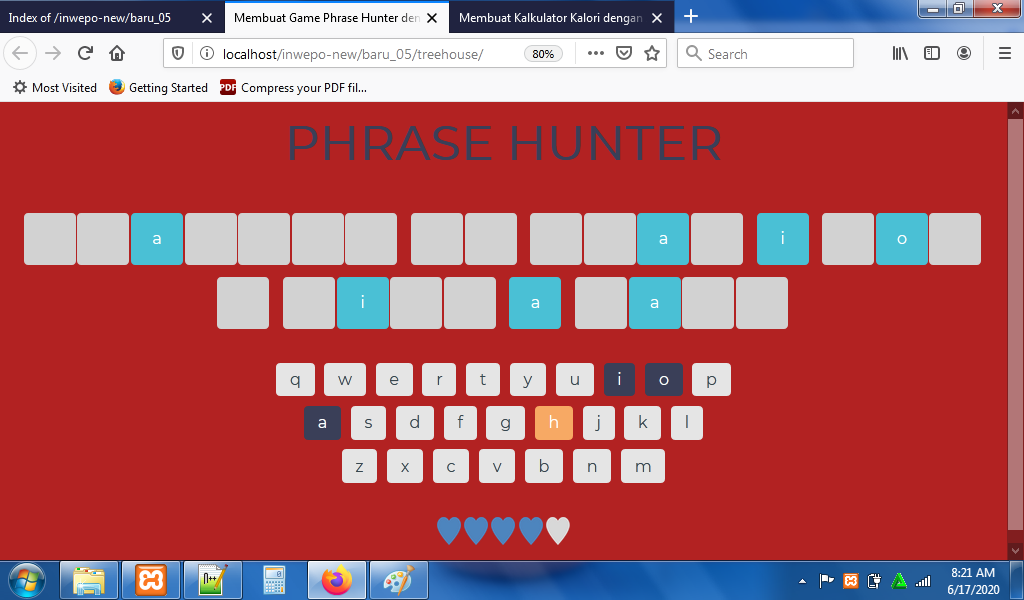Viewport: 1024px width, 600px height.
Task: Reload the current page
Action: click(x=85, y=54)
